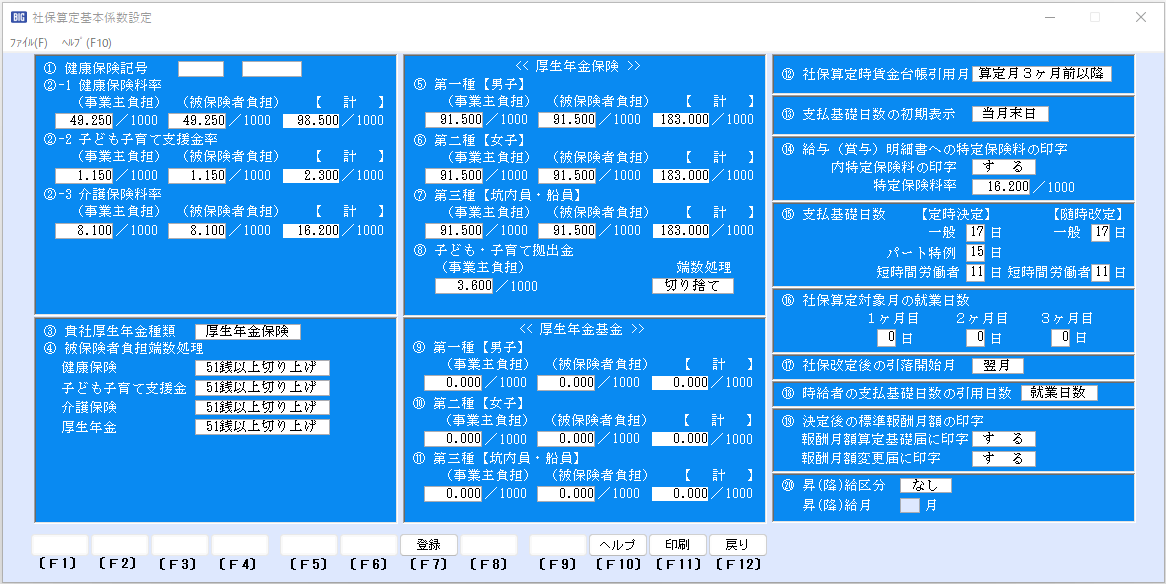Image resolution: width=1166 pixels, height=584 pixels.
Task: Open the 健康保険 端数処理 selection field
Action: pos(262,368)
